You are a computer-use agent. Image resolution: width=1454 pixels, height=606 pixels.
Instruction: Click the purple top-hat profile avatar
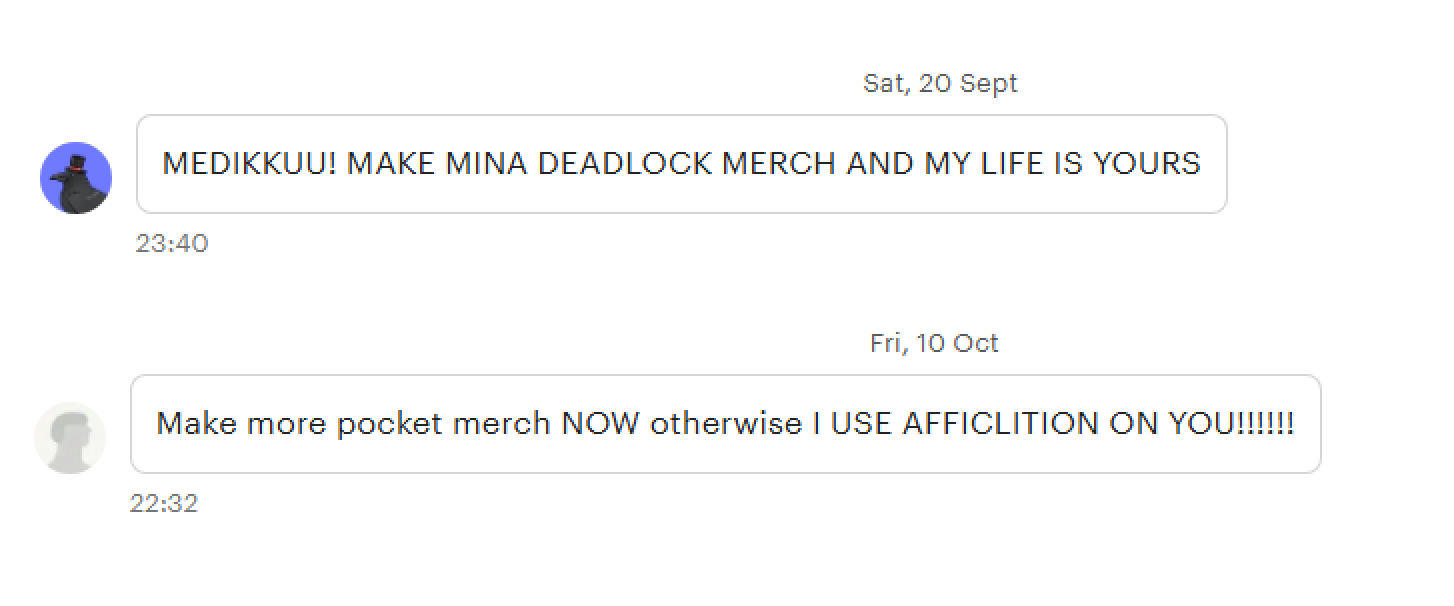pyautogui.click(x=76, y=178)
